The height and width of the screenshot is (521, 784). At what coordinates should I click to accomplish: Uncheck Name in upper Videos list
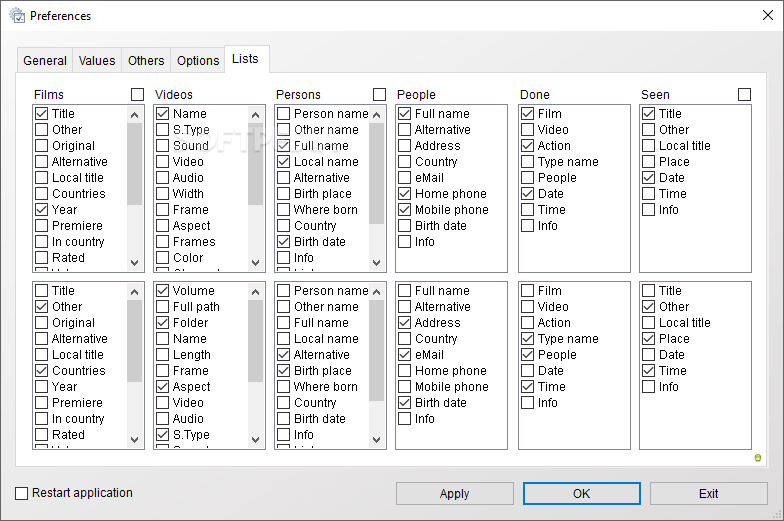162,114
